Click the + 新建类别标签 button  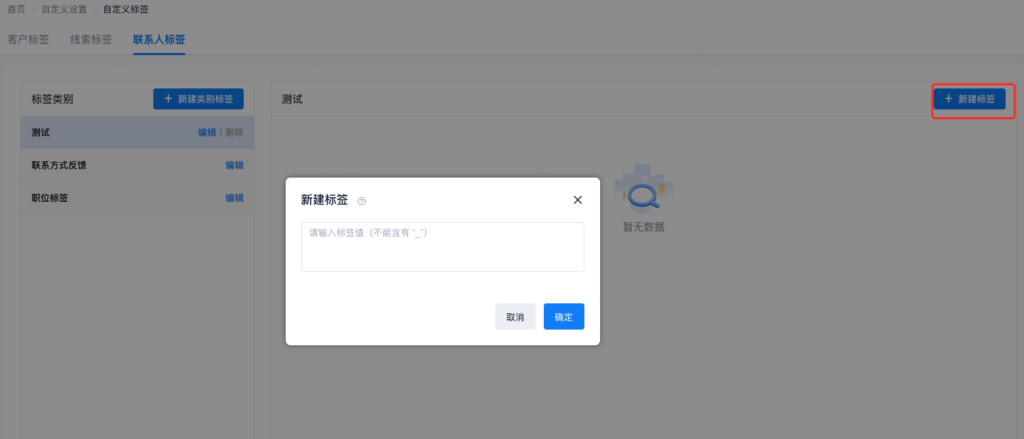pos(198,99)
